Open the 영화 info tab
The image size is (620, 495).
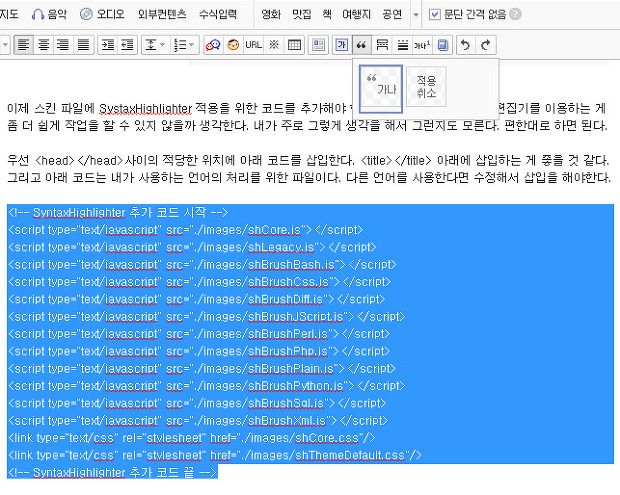coord(271,14)
